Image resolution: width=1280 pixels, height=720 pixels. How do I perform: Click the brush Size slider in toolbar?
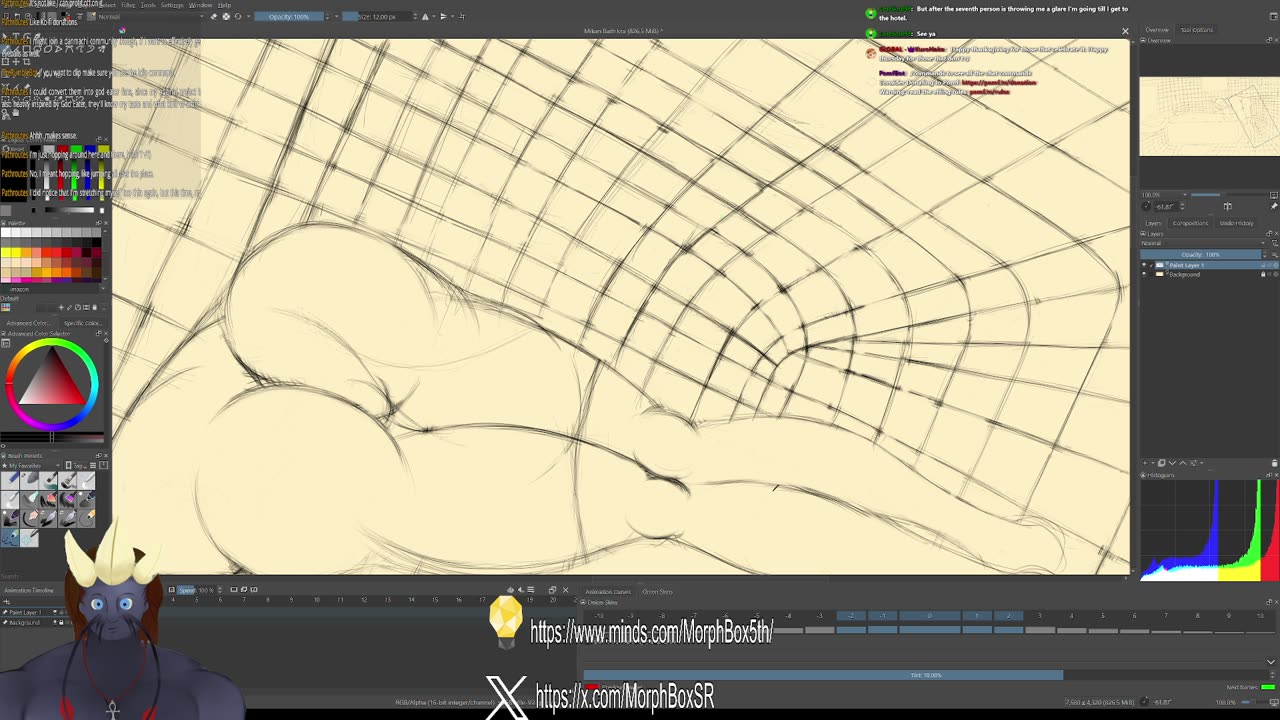pos(377,16)
